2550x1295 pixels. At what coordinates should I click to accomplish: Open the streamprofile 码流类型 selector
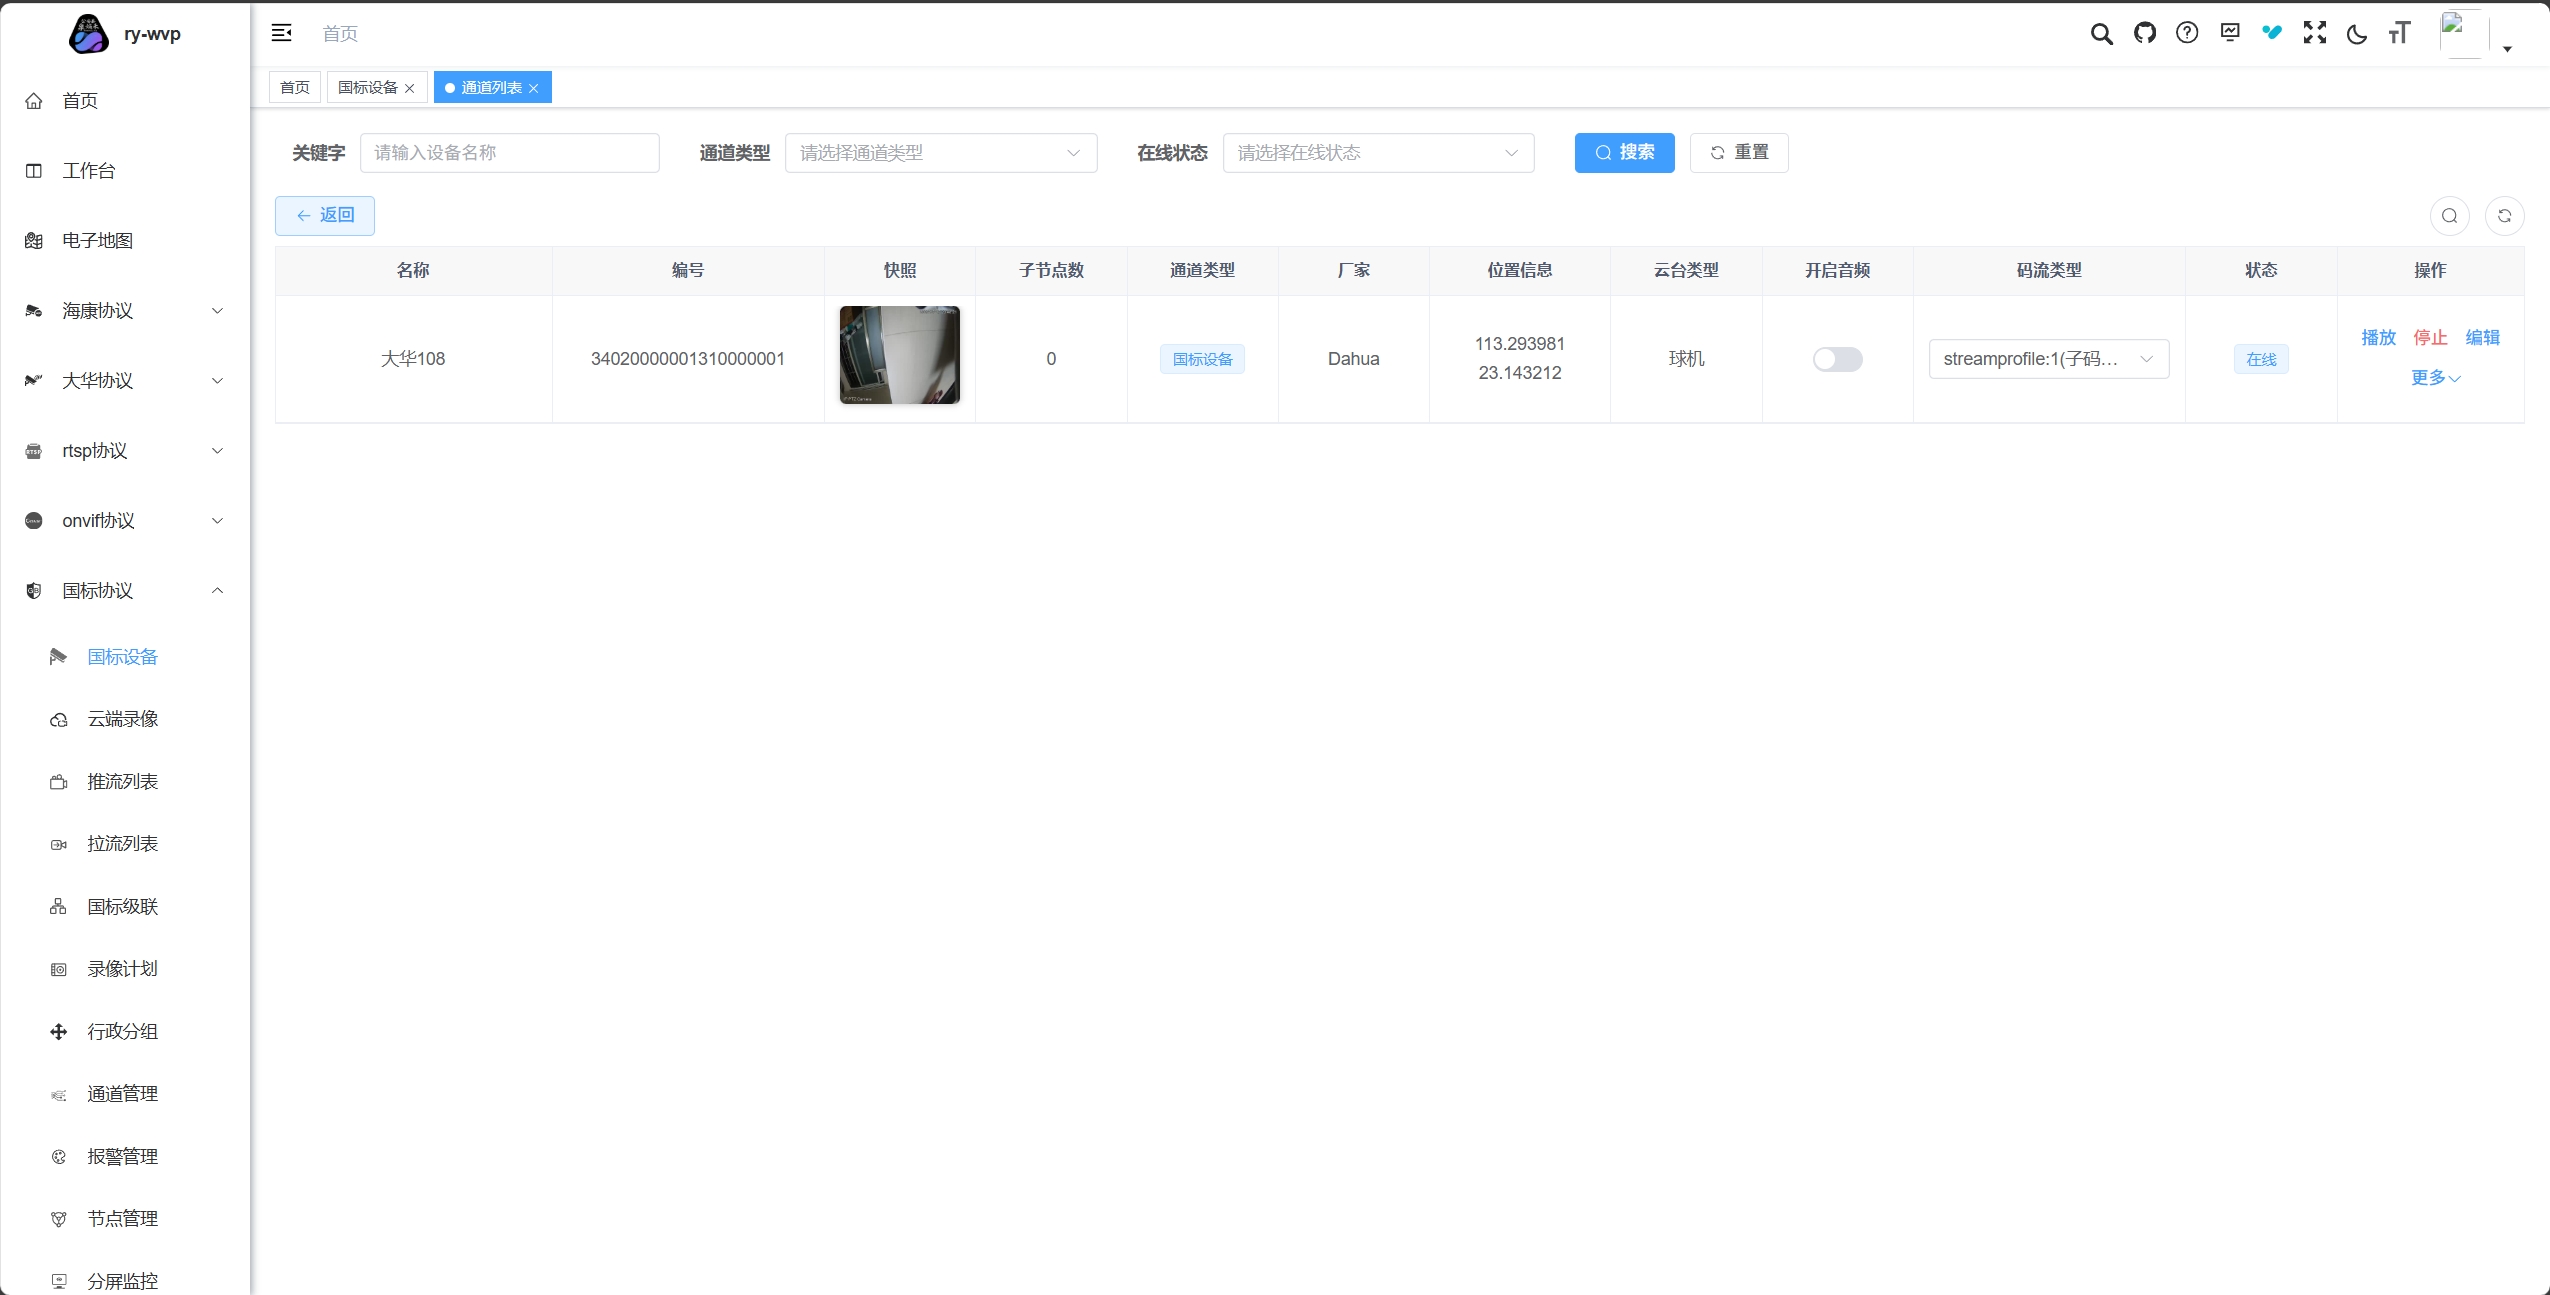pyautogui.click(x=2048, y=359)
